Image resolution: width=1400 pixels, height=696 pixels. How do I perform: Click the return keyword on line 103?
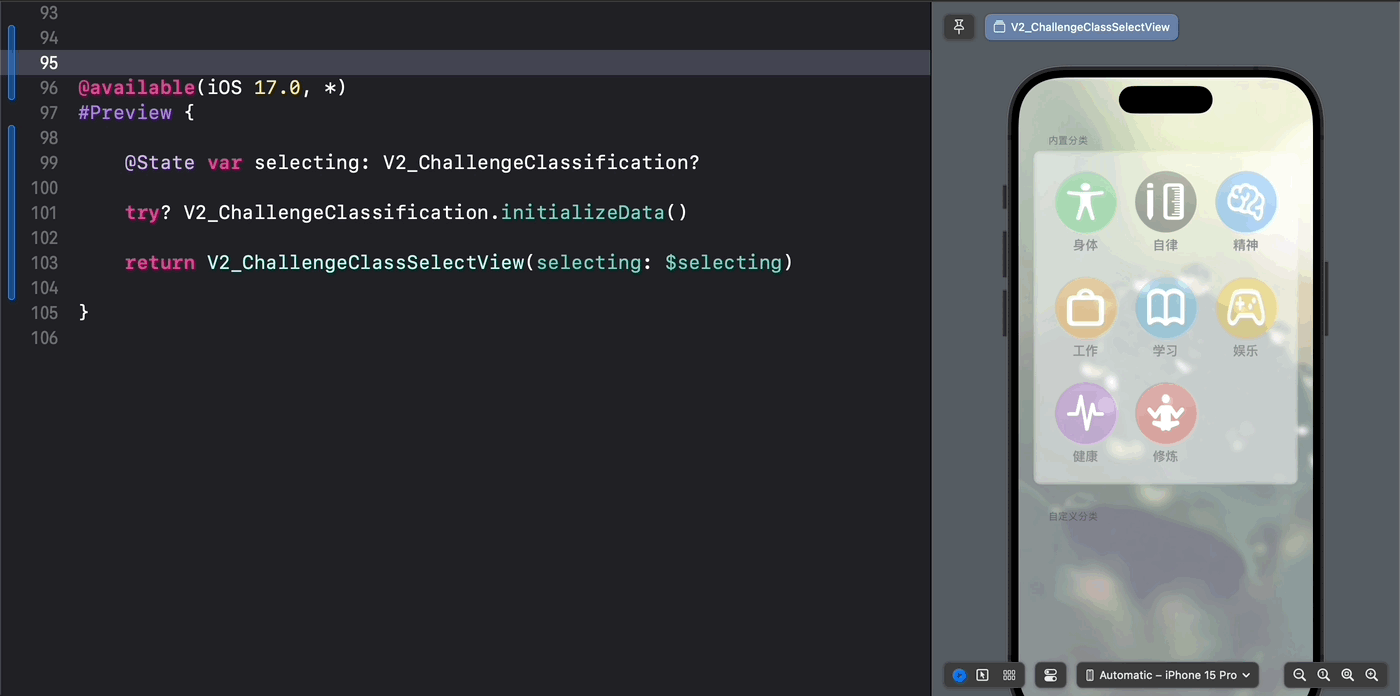pos(160,263)
